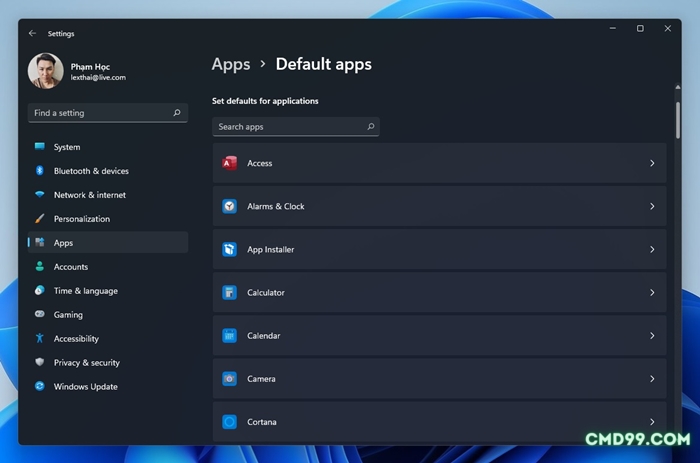Open Personalization settings
Image resolution: width=700 pixels, height=463 pixels.
[x=108, y=219]
